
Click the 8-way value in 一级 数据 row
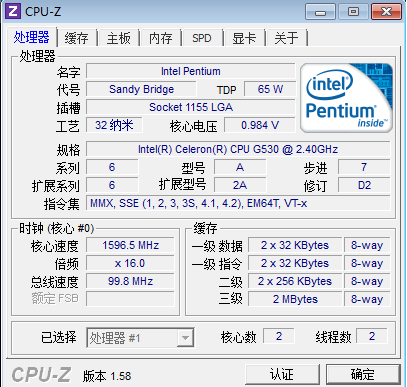pos(367,245)
